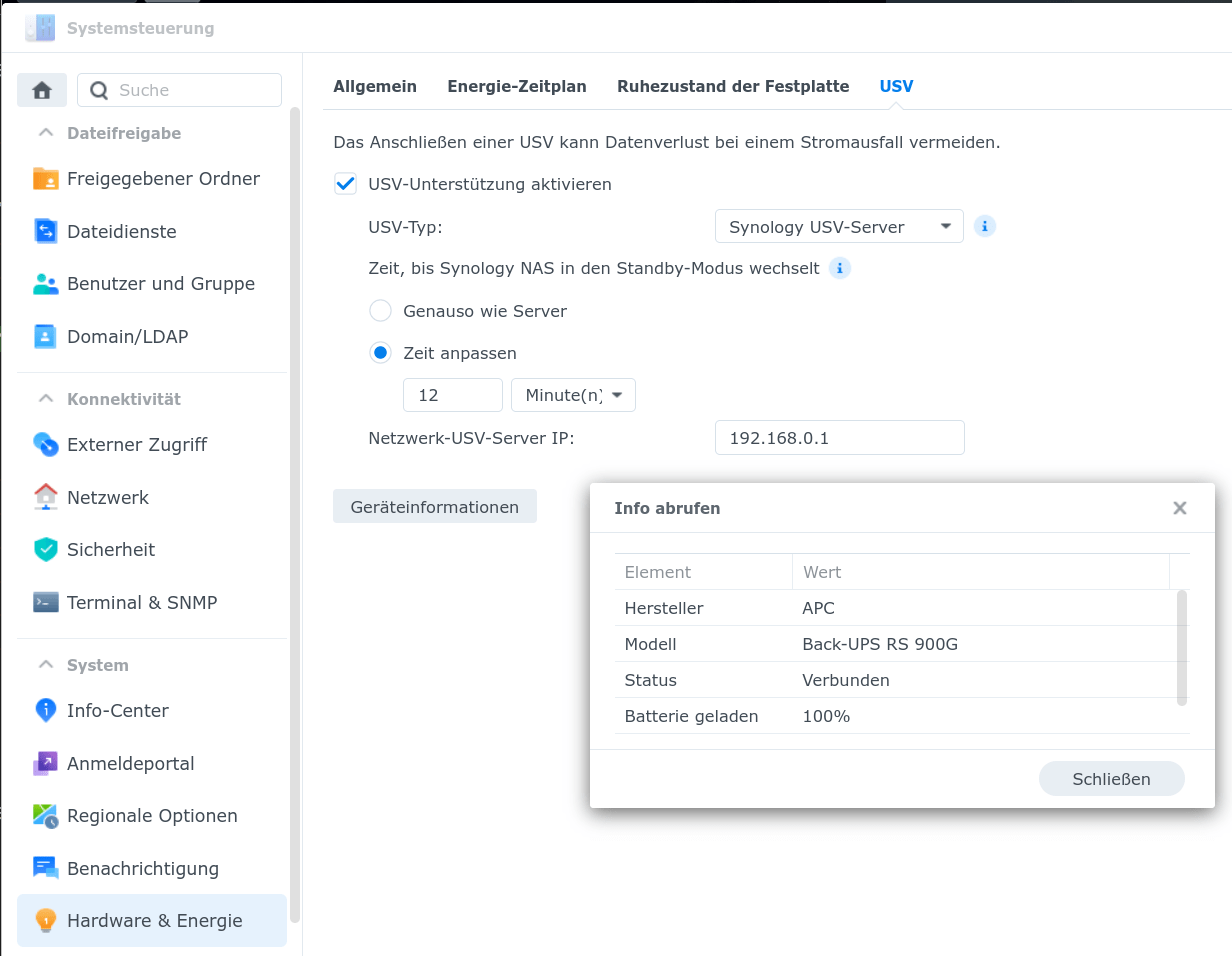Viewport: 1232px width, 956px height.
Task: Open the USV-Typ Synology USV-Server dropdown
Action: 839,227
